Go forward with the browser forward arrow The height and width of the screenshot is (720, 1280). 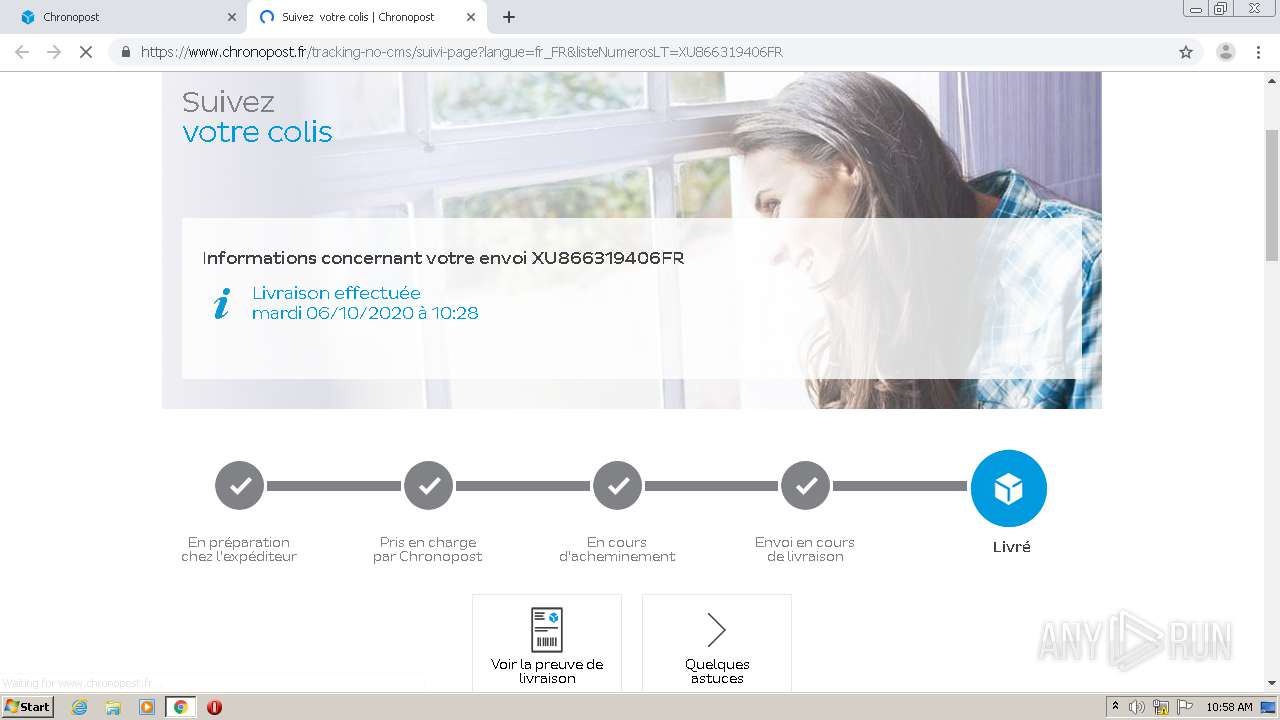[x=54, y=52]
